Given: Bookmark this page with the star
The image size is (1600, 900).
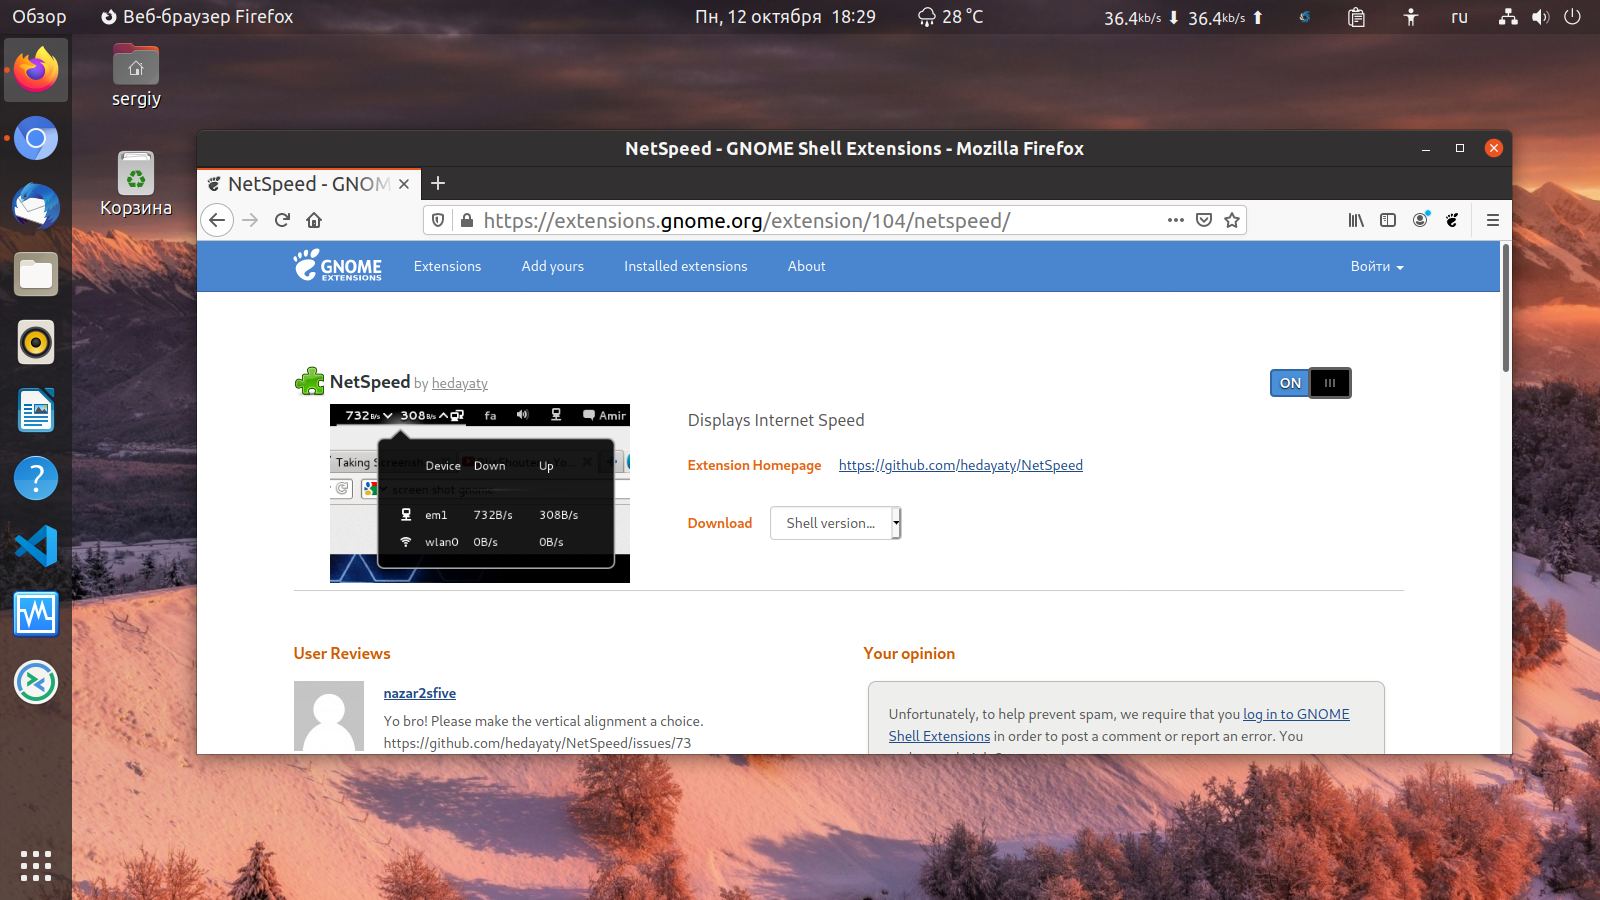Looking at the screenshot, I should [1232, 220].
